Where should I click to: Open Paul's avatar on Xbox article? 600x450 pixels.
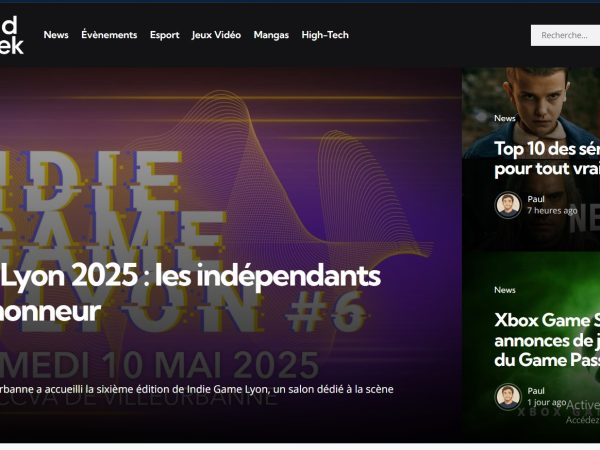(x=508, y=396)
